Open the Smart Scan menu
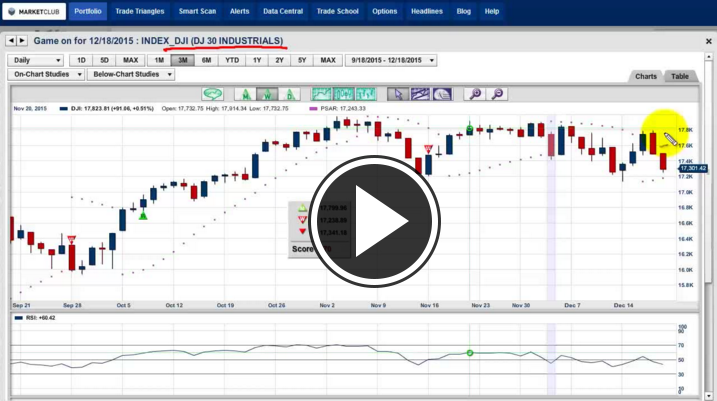 point(197,11)
